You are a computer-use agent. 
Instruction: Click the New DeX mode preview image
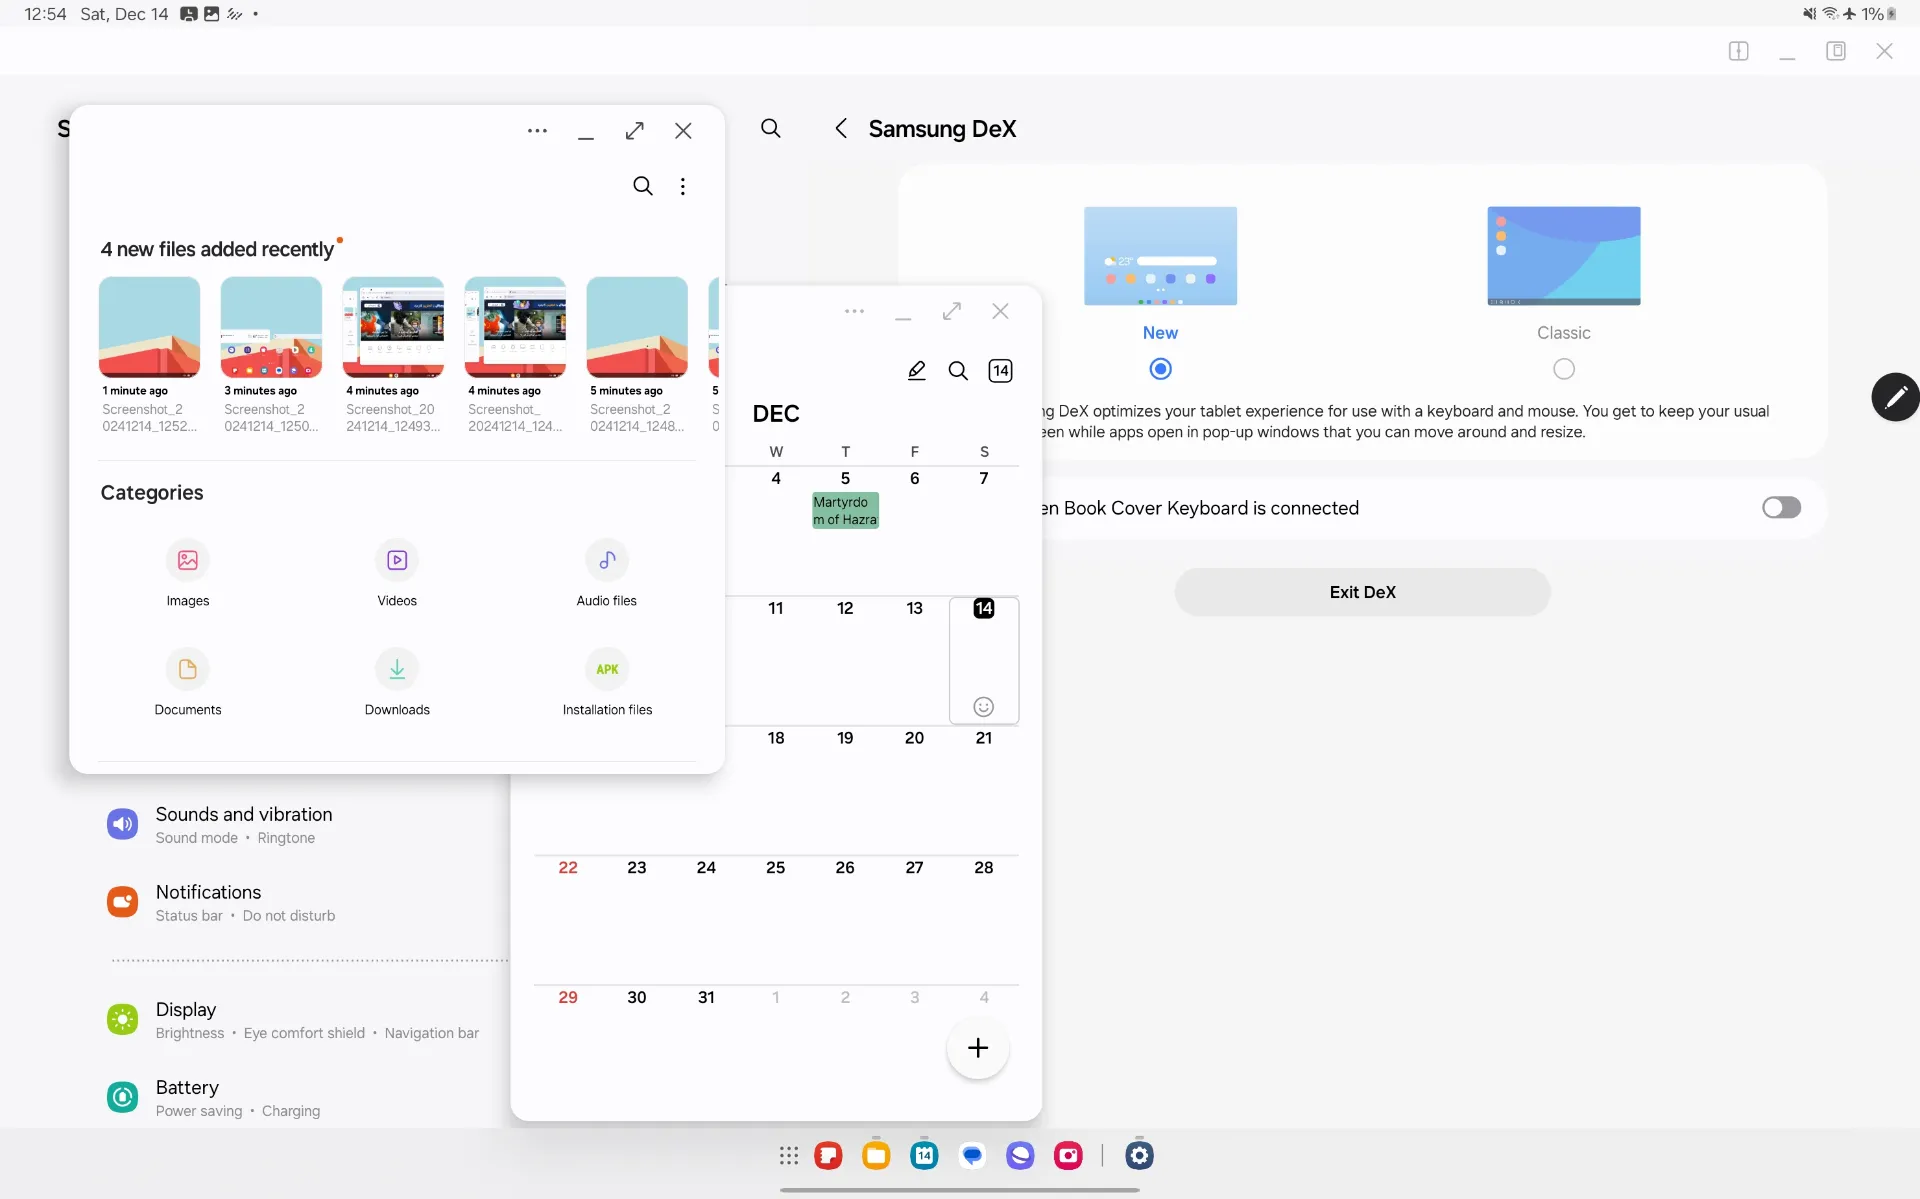(1160, 256)
